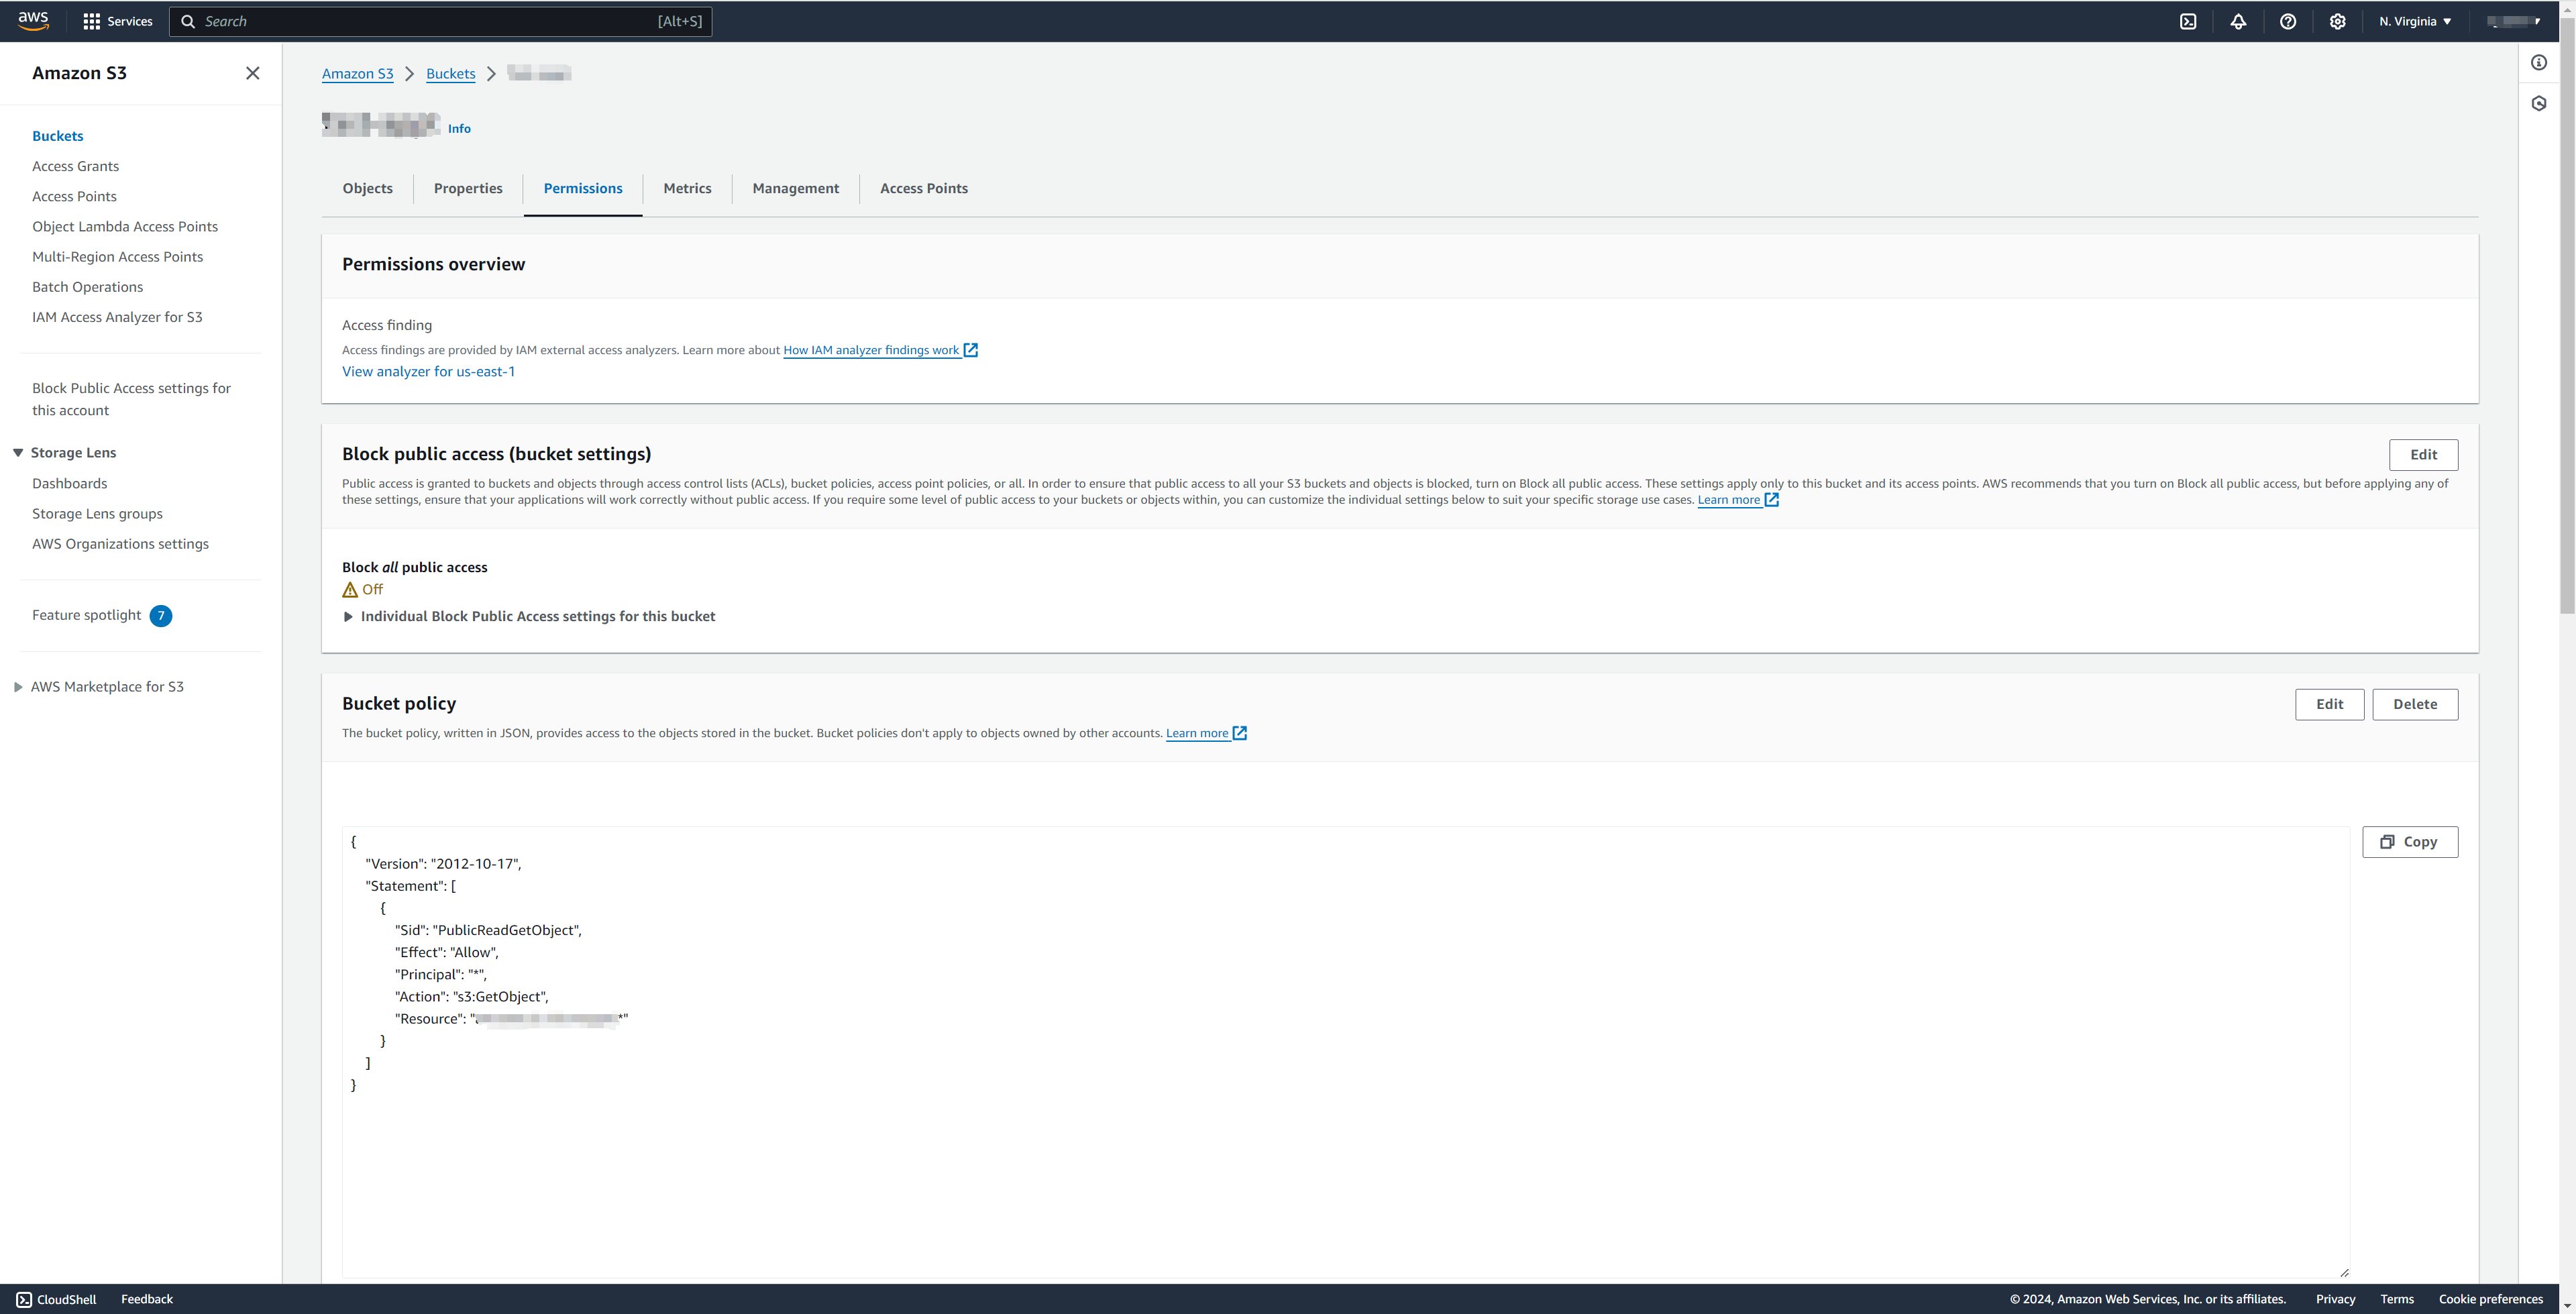The height and width of the screenshot is (1314, 2576).
Task: Delete the bucket policy
Action: 2414,704
